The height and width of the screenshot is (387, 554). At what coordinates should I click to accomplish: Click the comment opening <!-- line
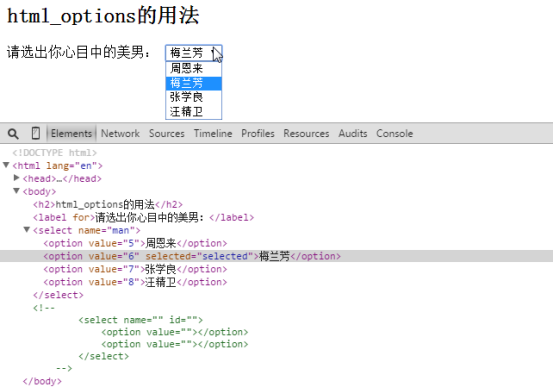click(x=44, y=308)
